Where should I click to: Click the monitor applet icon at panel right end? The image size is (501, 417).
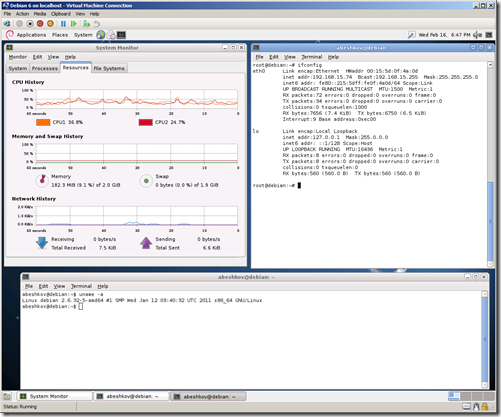pos(489,35)
